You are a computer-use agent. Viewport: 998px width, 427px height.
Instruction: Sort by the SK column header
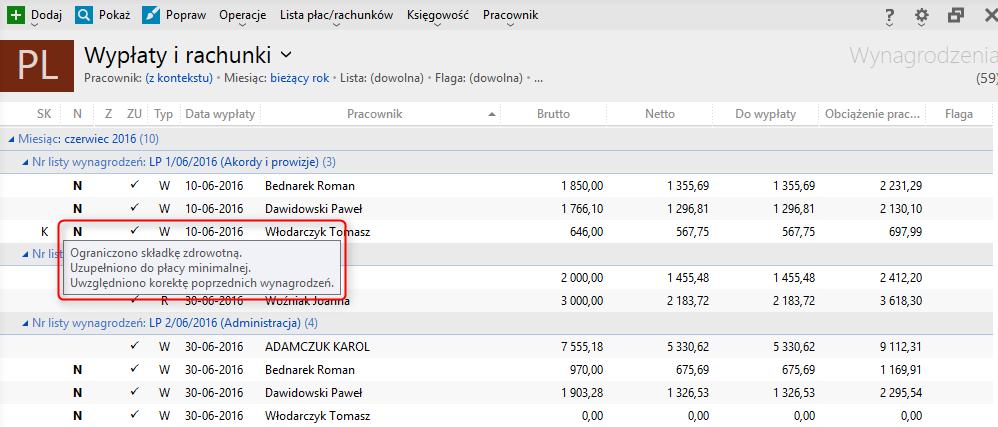(44, 115)
